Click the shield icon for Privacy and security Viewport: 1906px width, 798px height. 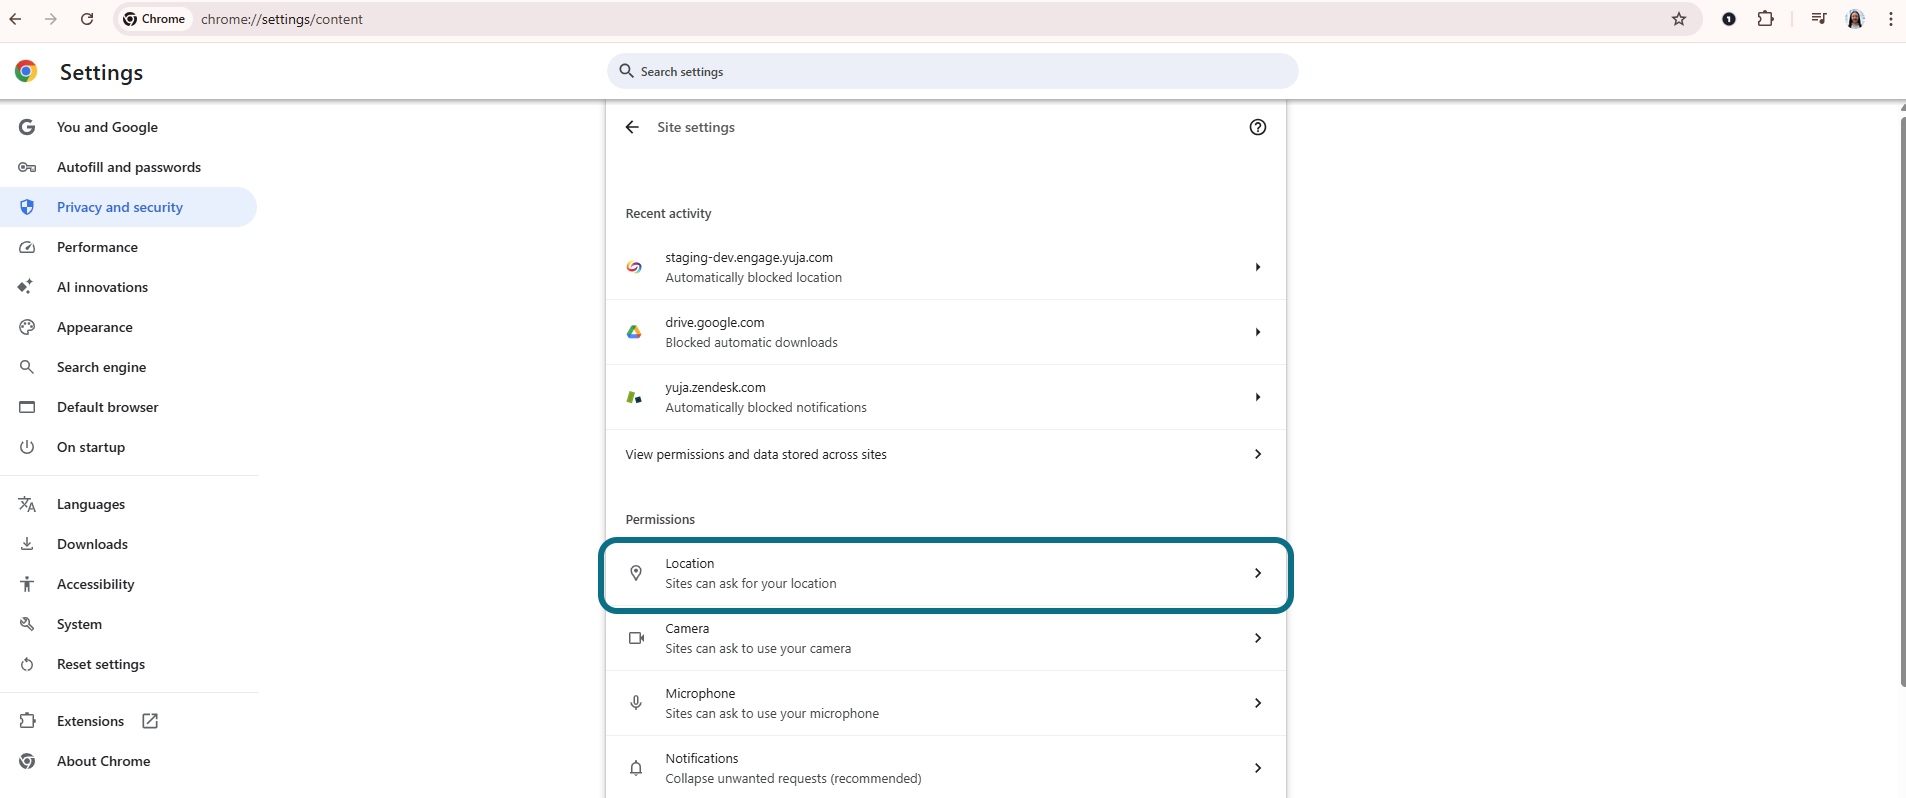[27, 207]
